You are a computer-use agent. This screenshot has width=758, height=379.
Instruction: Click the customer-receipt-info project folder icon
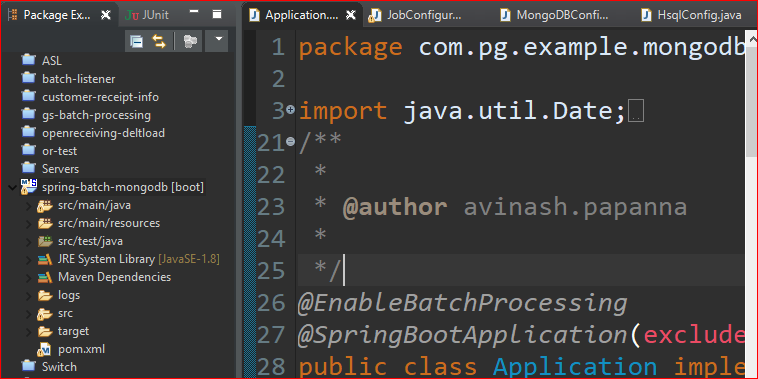point(29,96)
